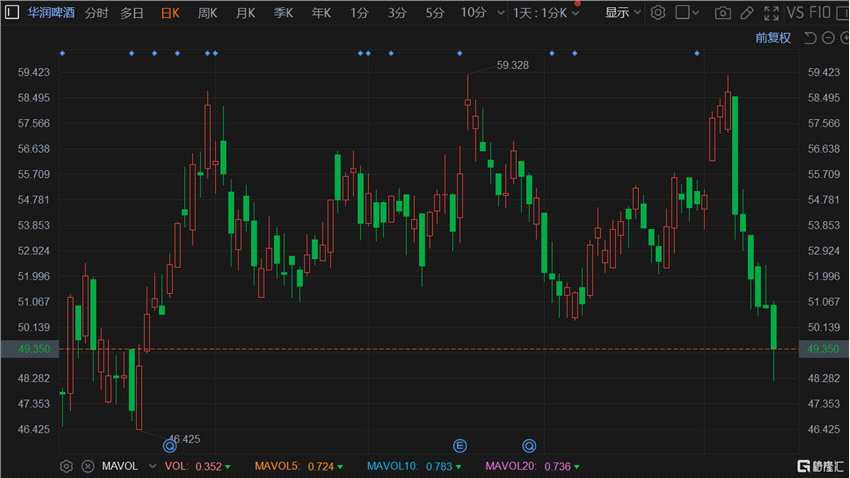The width and height of the screenshot is (850, 478).
Task: Click the VOL 0.352 value
Action: coord(209,466)
